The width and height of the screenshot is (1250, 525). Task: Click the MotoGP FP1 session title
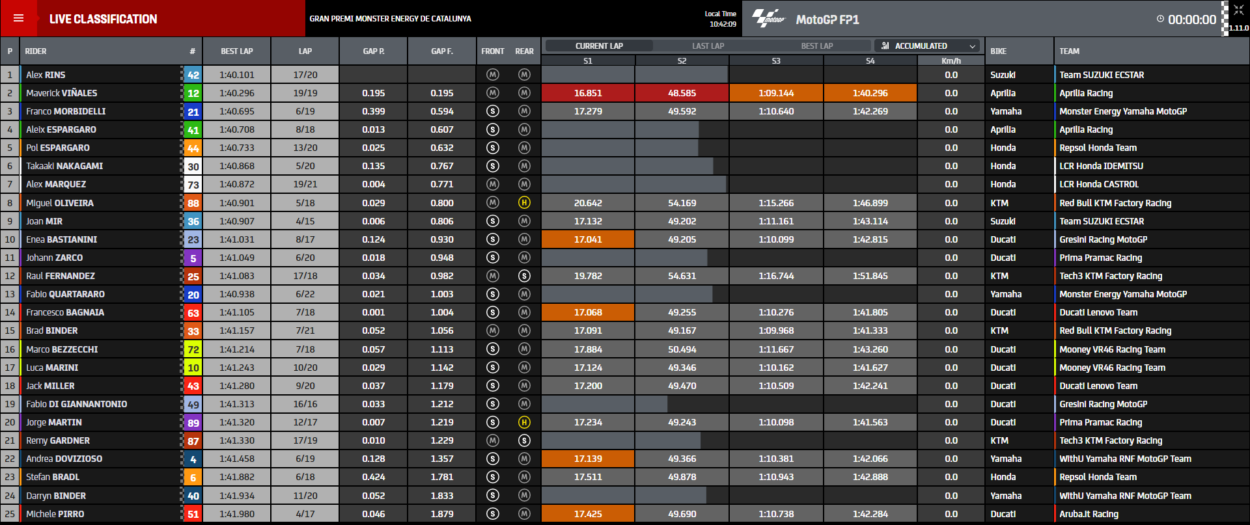click(x=826, y=19)
